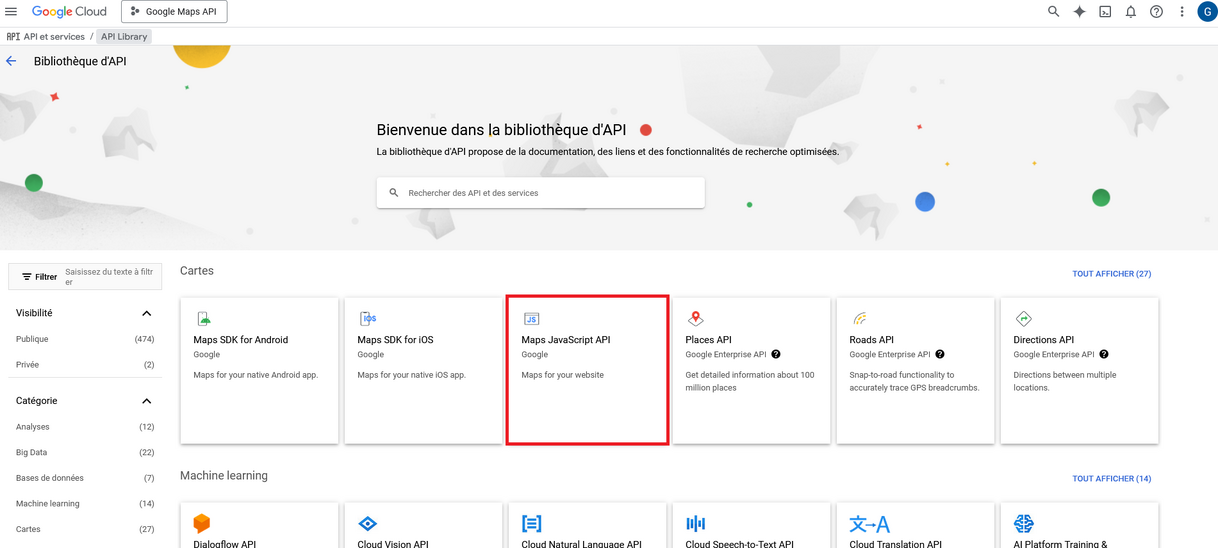Viewport: 1218px width, 548px height.
Task: Filter by Publique visibility
Action: pos(32,340)
